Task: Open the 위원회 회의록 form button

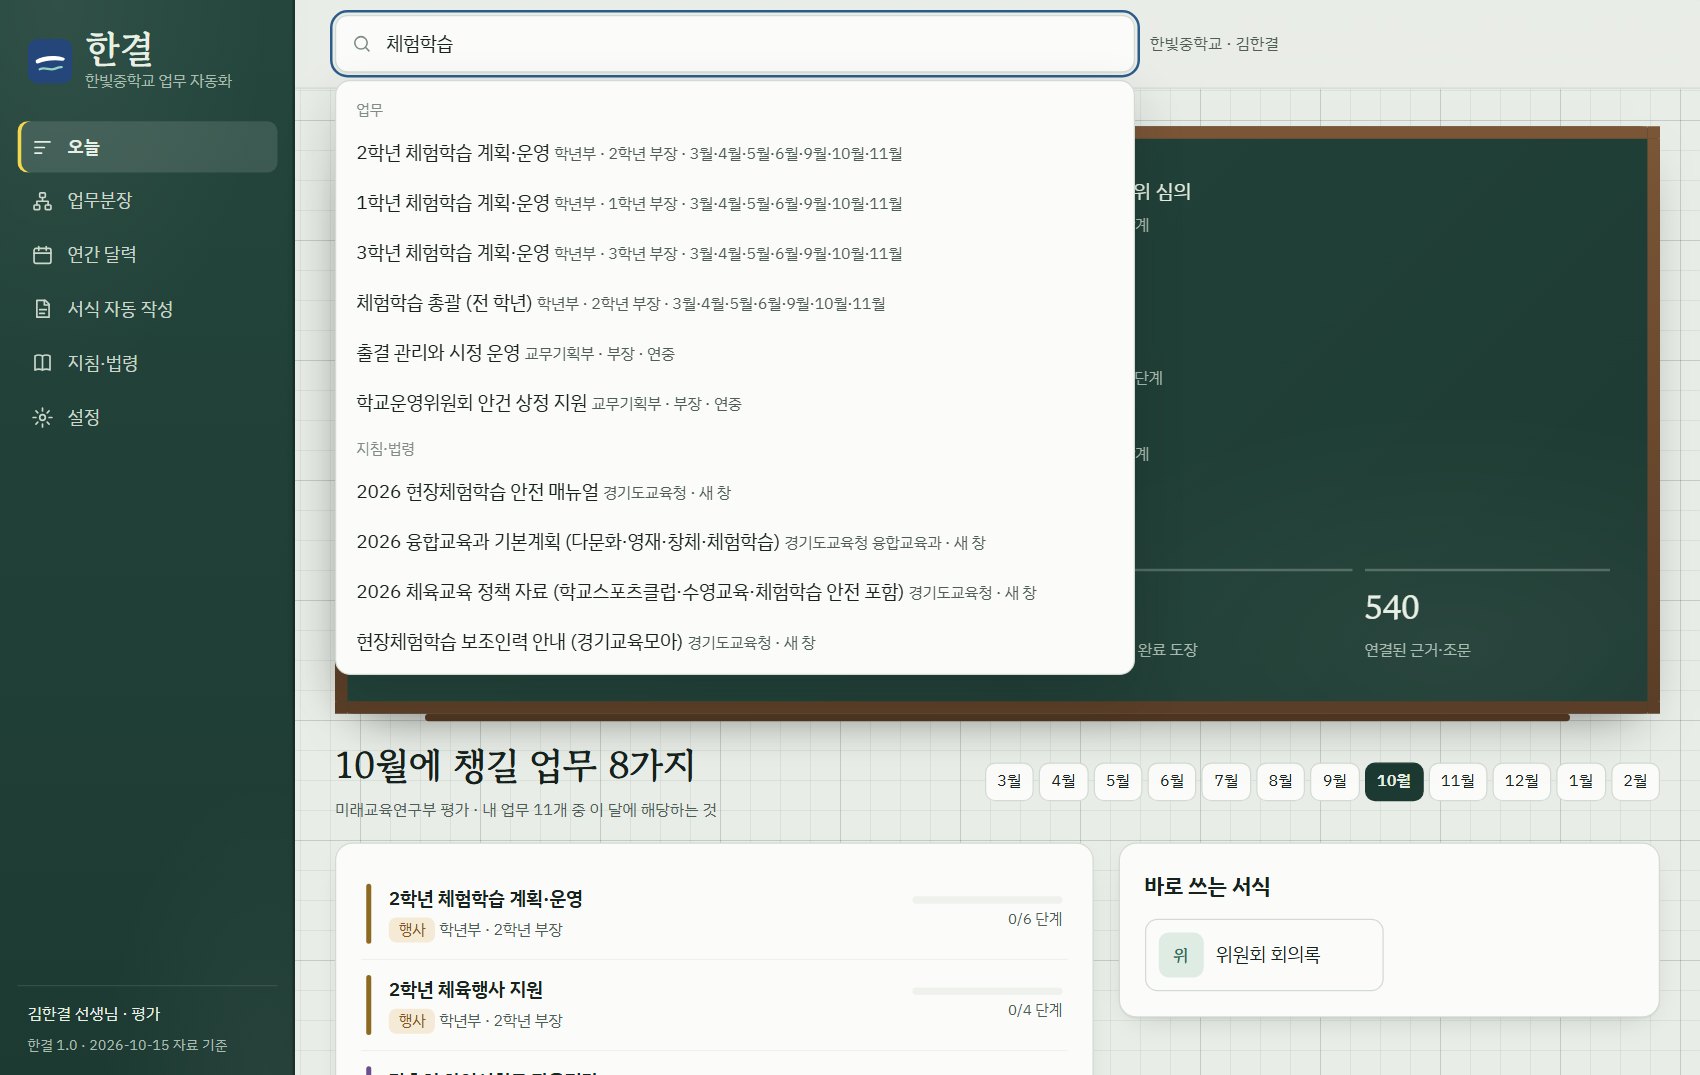Action: click(x=1264, y=955)
